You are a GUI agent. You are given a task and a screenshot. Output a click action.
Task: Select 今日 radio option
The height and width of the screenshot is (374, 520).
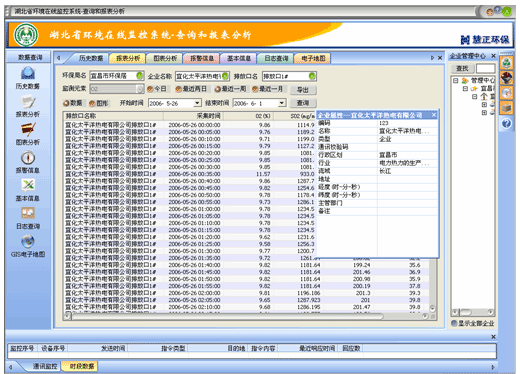point(150,89)
